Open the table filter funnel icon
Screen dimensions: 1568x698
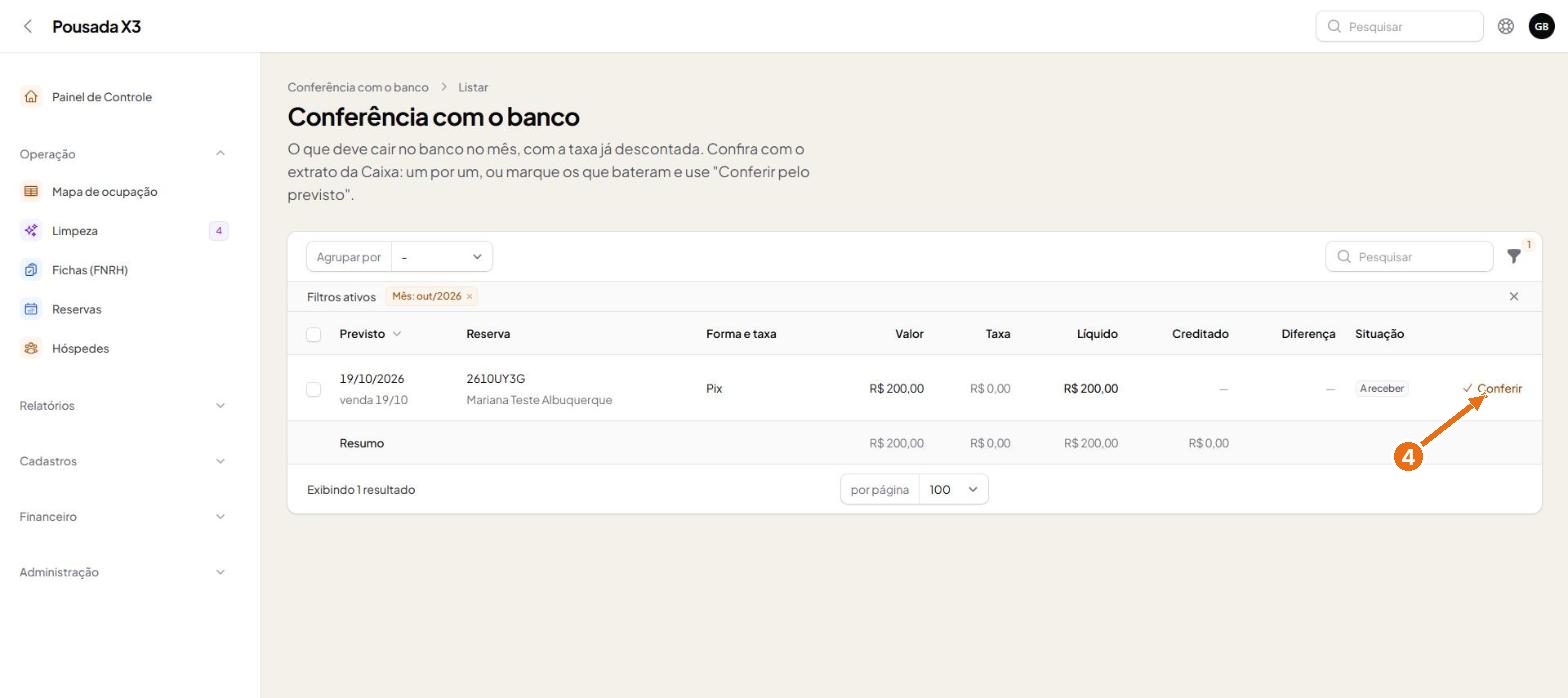point(1514,257)
